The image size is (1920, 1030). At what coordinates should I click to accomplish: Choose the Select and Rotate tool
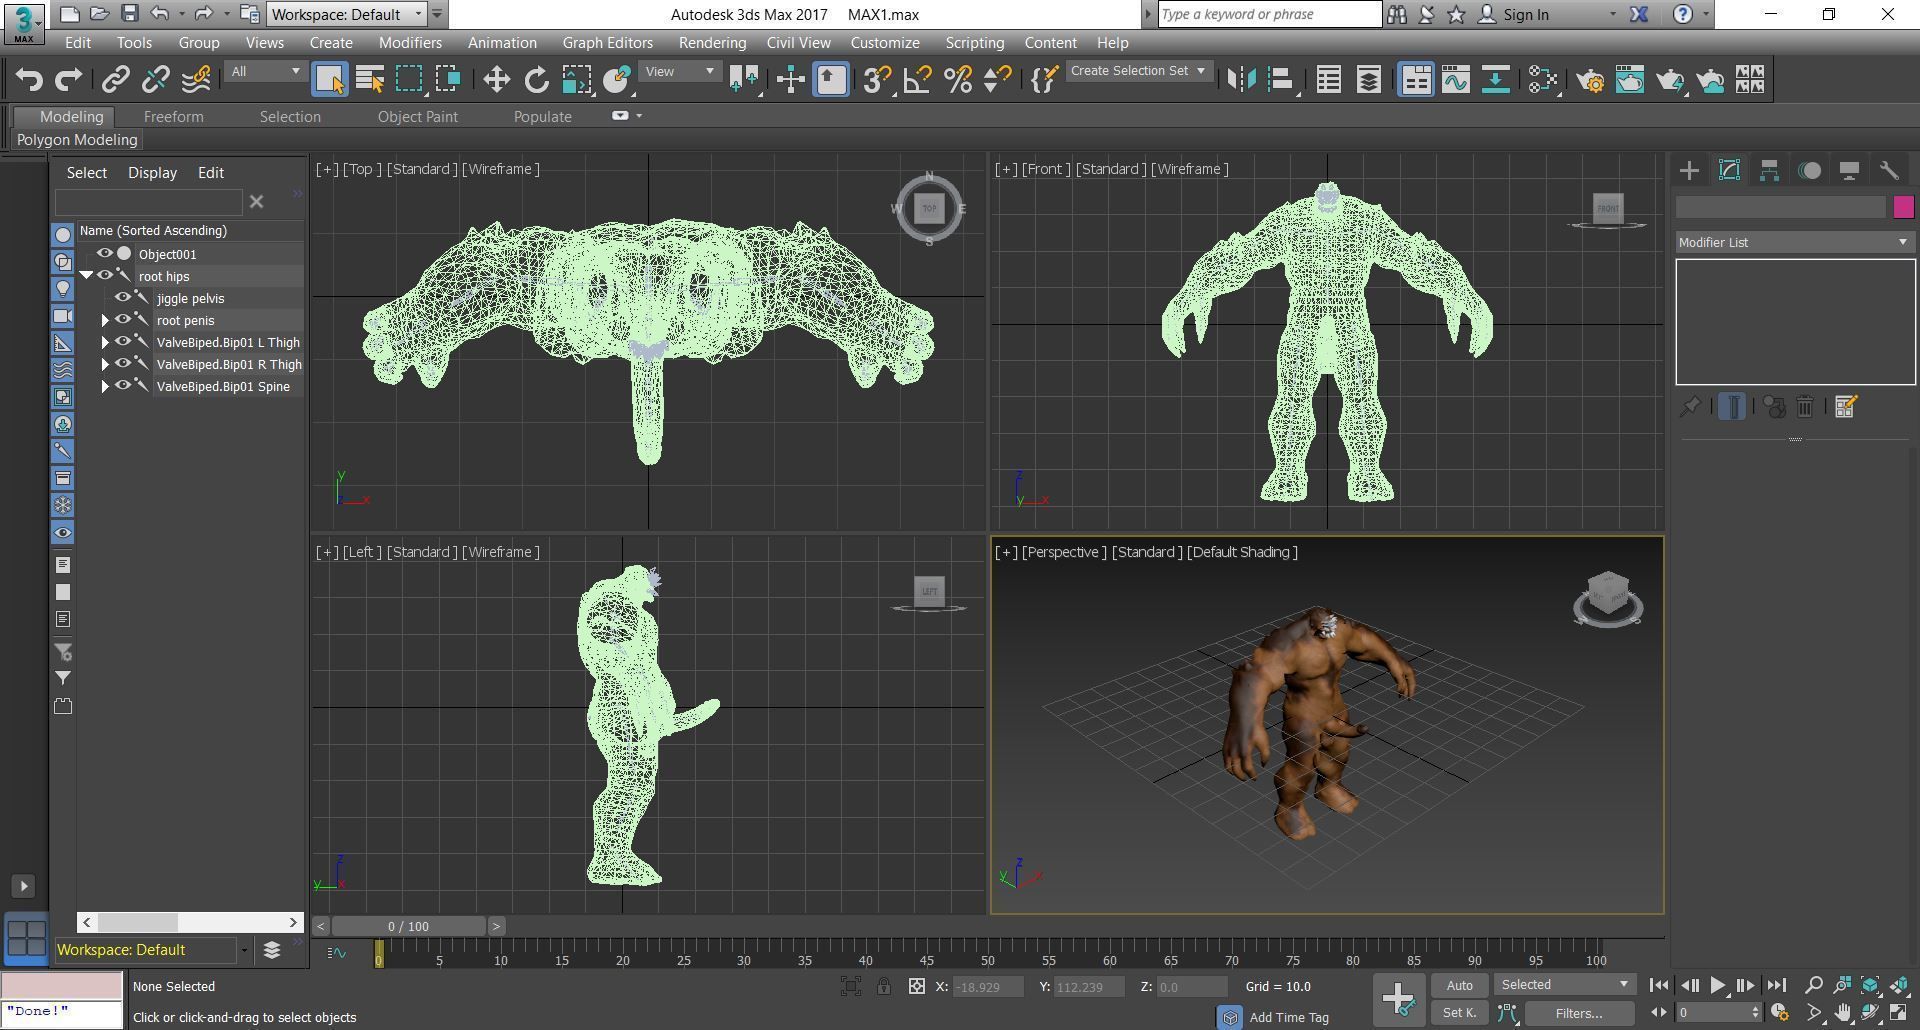(536, 80)
